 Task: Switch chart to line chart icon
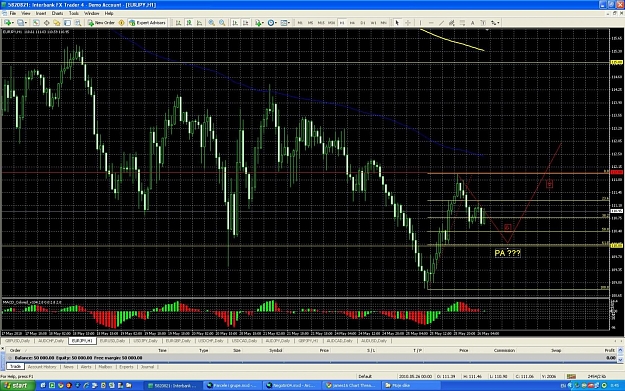[199, 23]
